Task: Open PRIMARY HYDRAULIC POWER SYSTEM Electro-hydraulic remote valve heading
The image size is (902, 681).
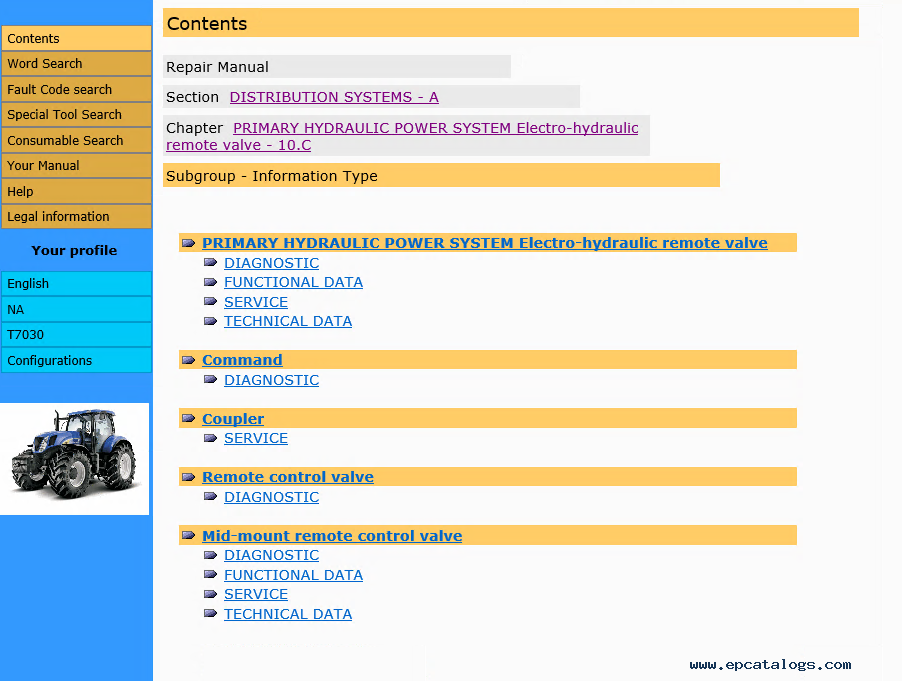Action: [484, 243]
